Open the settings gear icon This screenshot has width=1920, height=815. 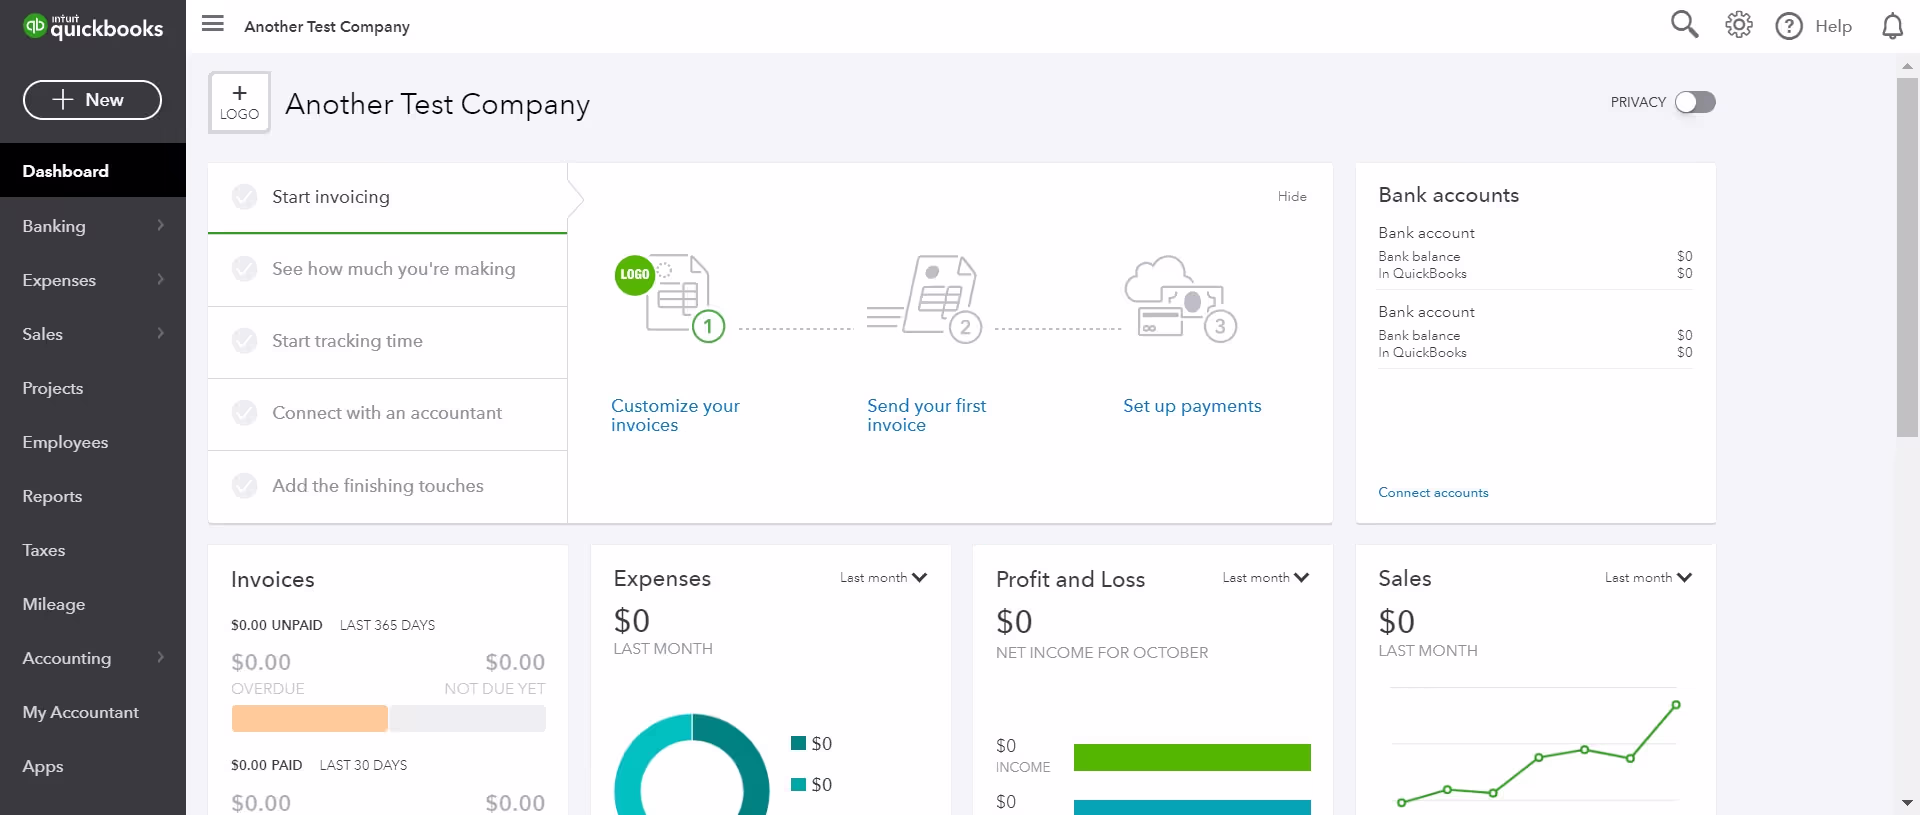(x=1739, y=25)
